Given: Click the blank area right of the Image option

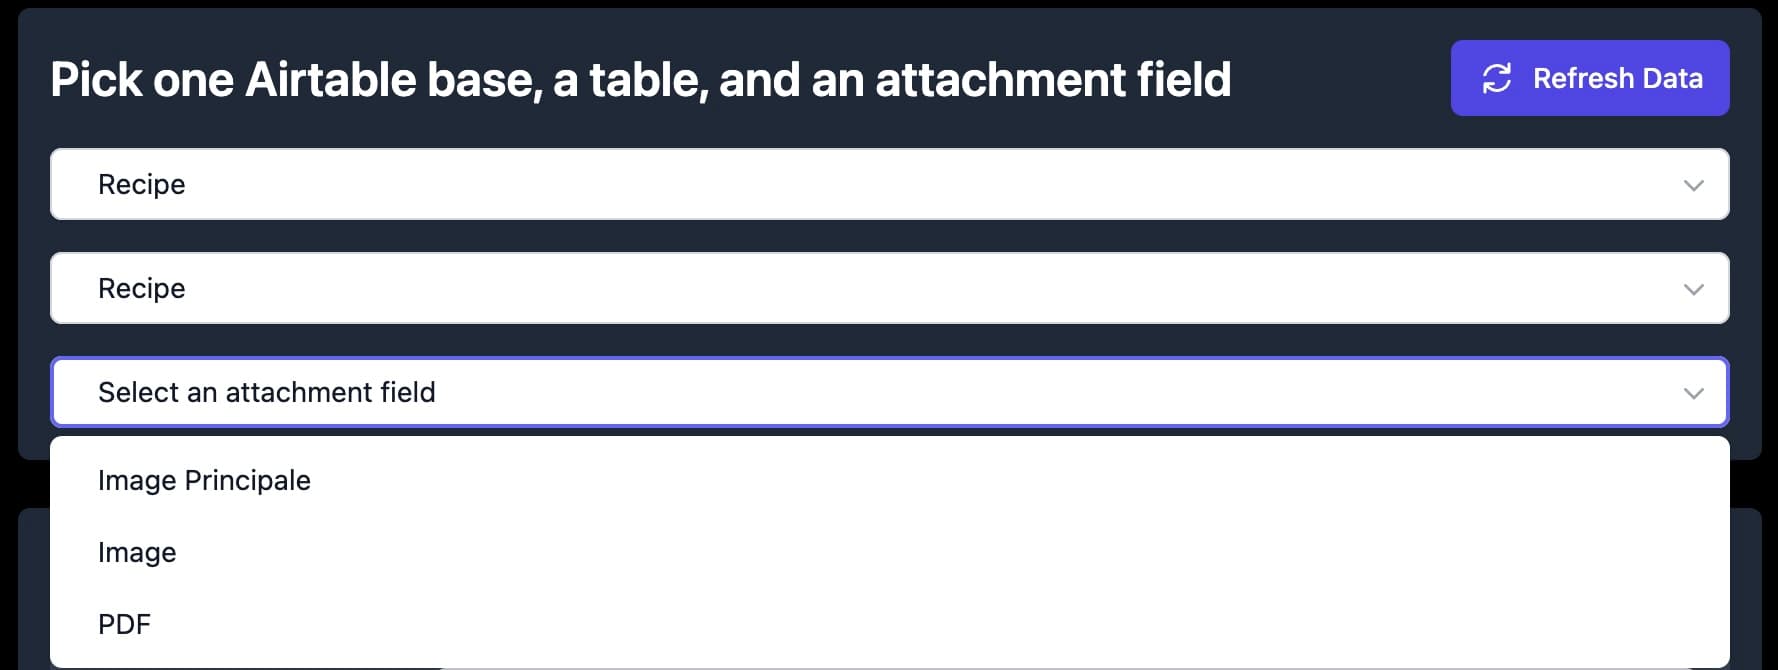Looking at the screenshot, I should pyautogui.click(x=900, y=553).
